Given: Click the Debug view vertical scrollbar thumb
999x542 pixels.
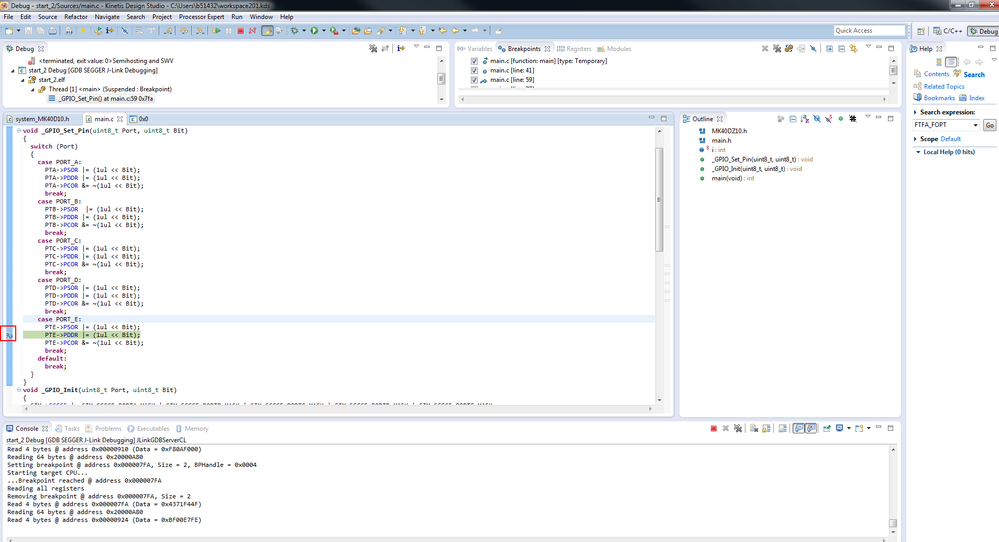Looking at the screenshot, I should point(441,78).
